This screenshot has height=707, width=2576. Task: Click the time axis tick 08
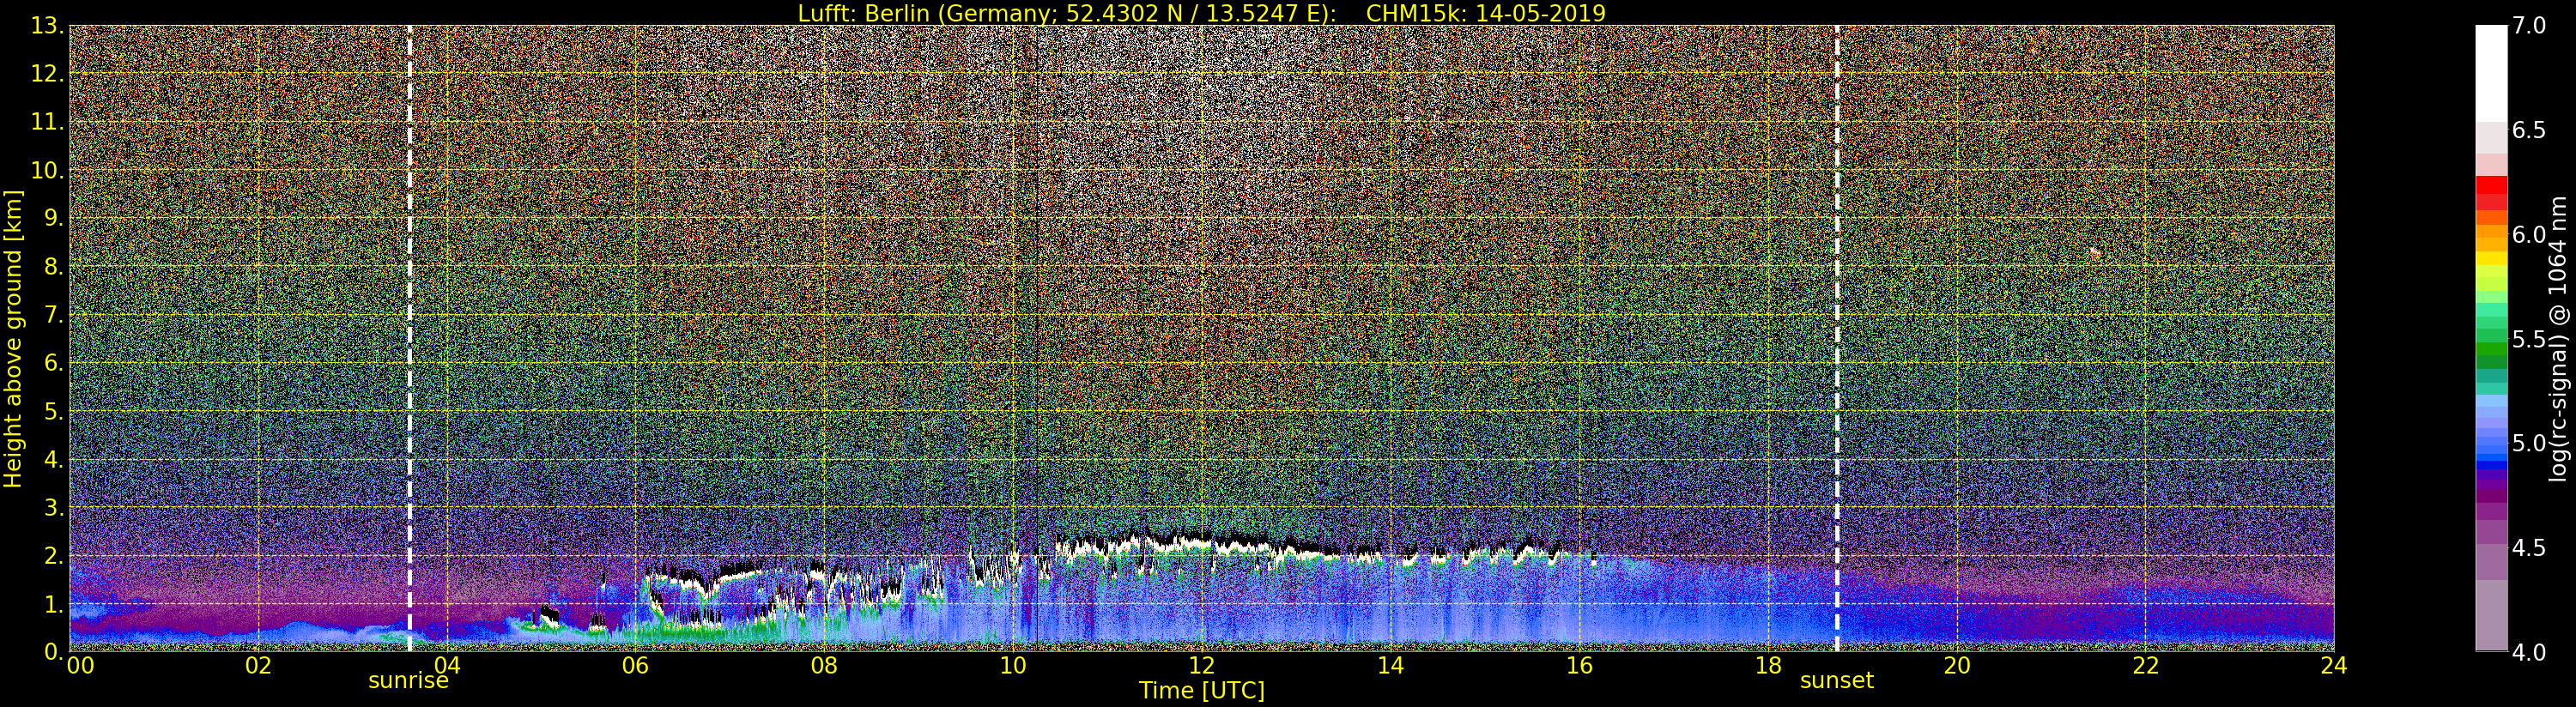[x=824, y=667]
